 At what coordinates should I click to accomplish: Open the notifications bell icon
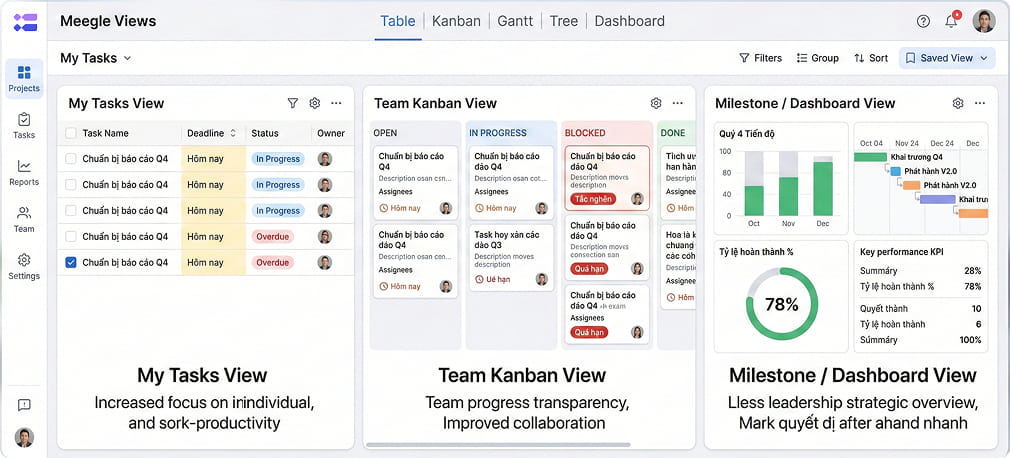pos(951,21)
